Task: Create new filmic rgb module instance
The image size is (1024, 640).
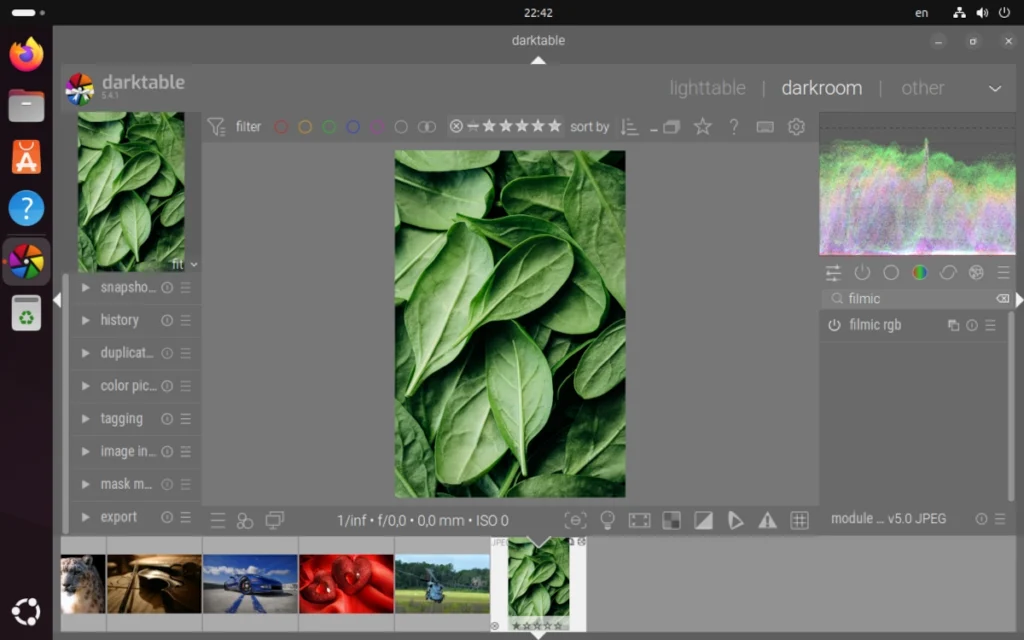Action: pyautogui.click(x=953, y=325)
